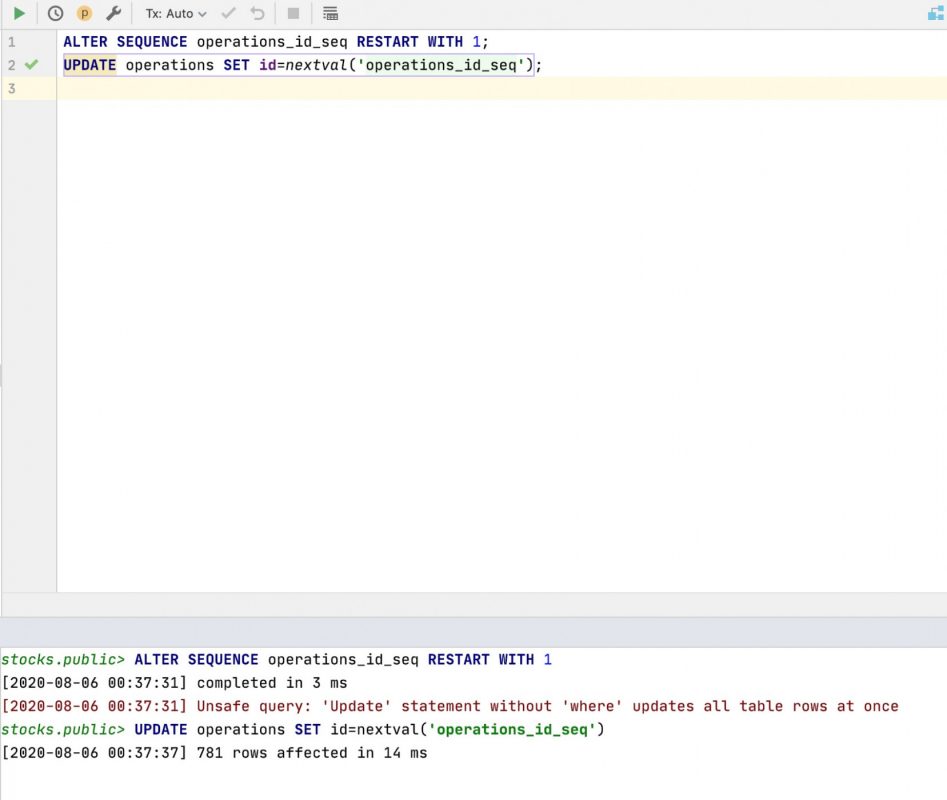Screen dimensions: 947x800
Task: Click RESTART keyword in editor line 1
Action: [387, 42]
